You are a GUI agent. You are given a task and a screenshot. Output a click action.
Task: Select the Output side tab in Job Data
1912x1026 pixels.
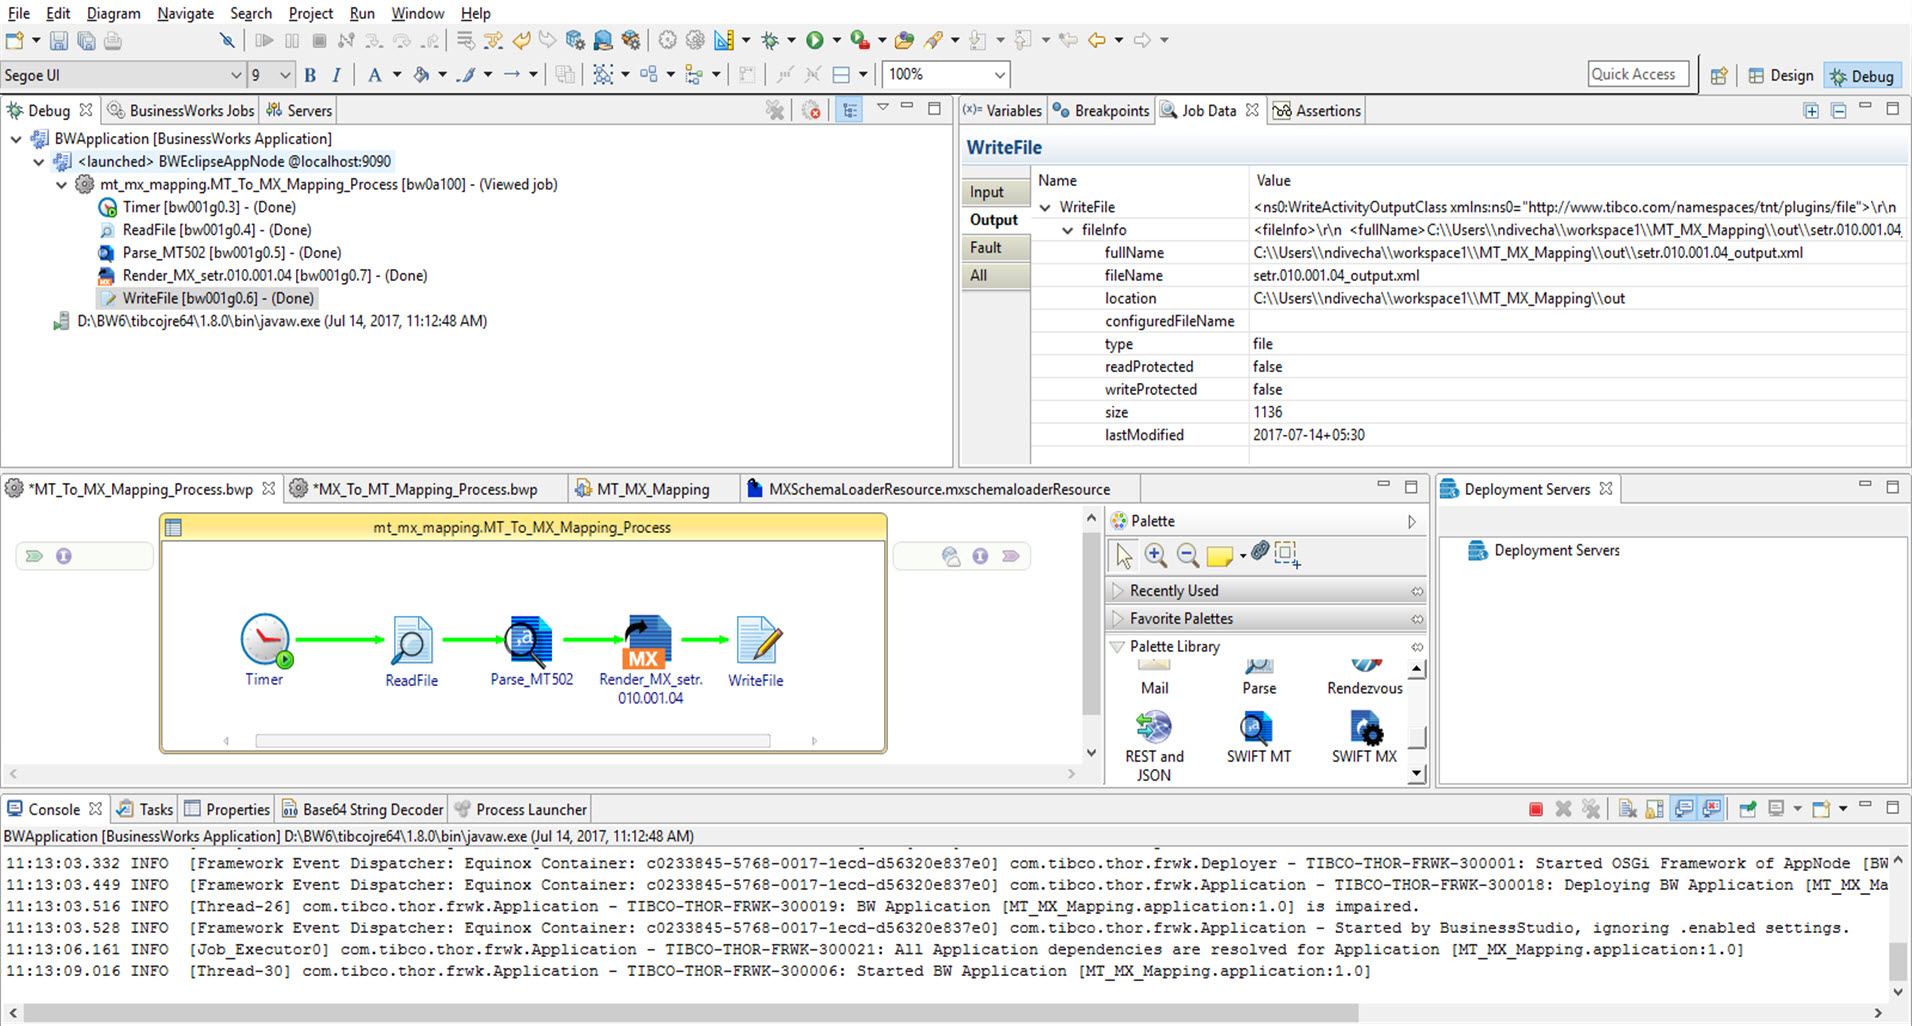click(x=995, y=220)
